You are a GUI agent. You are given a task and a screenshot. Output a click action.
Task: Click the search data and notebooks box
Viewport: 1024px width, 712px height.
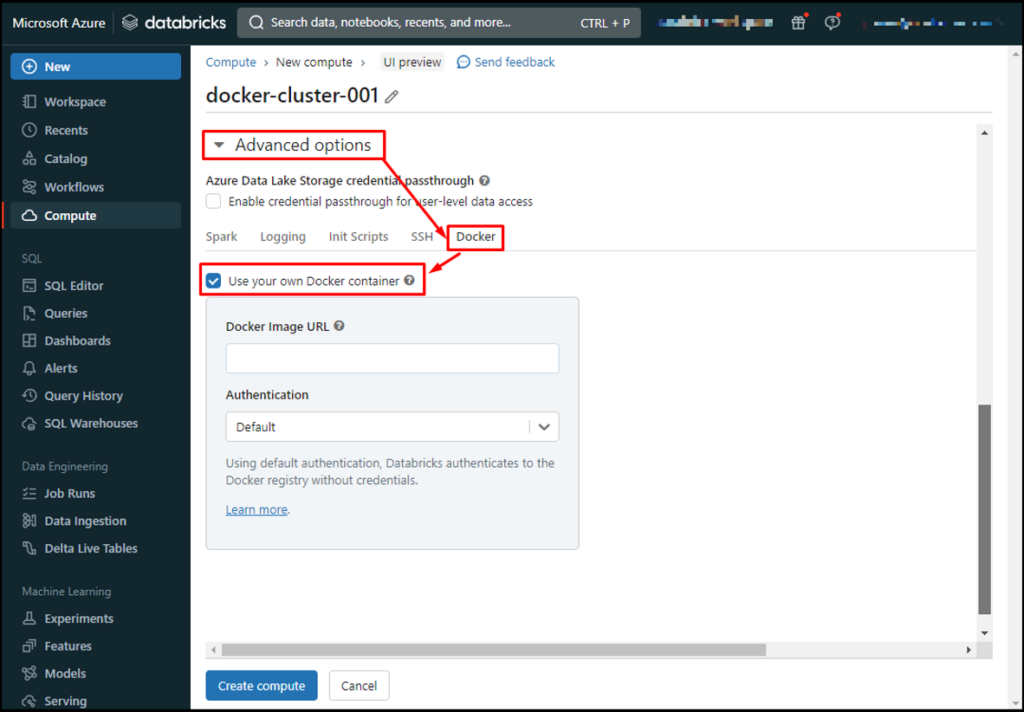click(x=439, y=23)
